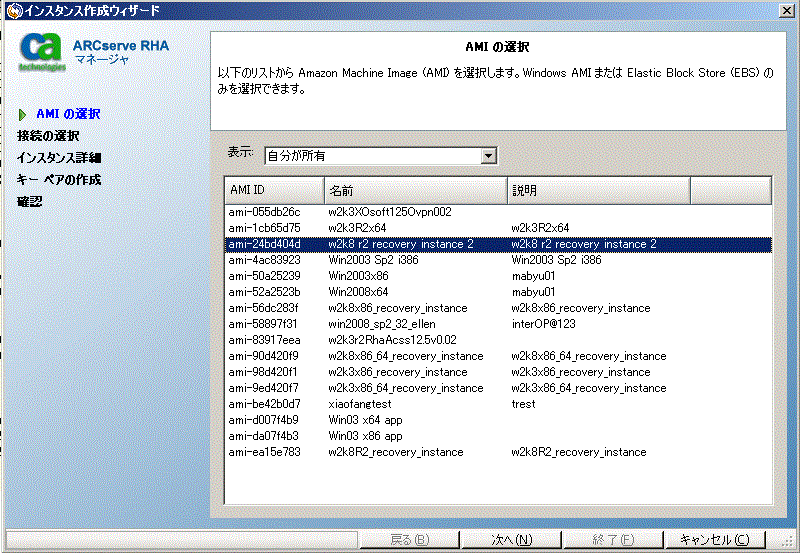Click description trest
800x553 pixels.
[x=523, y=404]
